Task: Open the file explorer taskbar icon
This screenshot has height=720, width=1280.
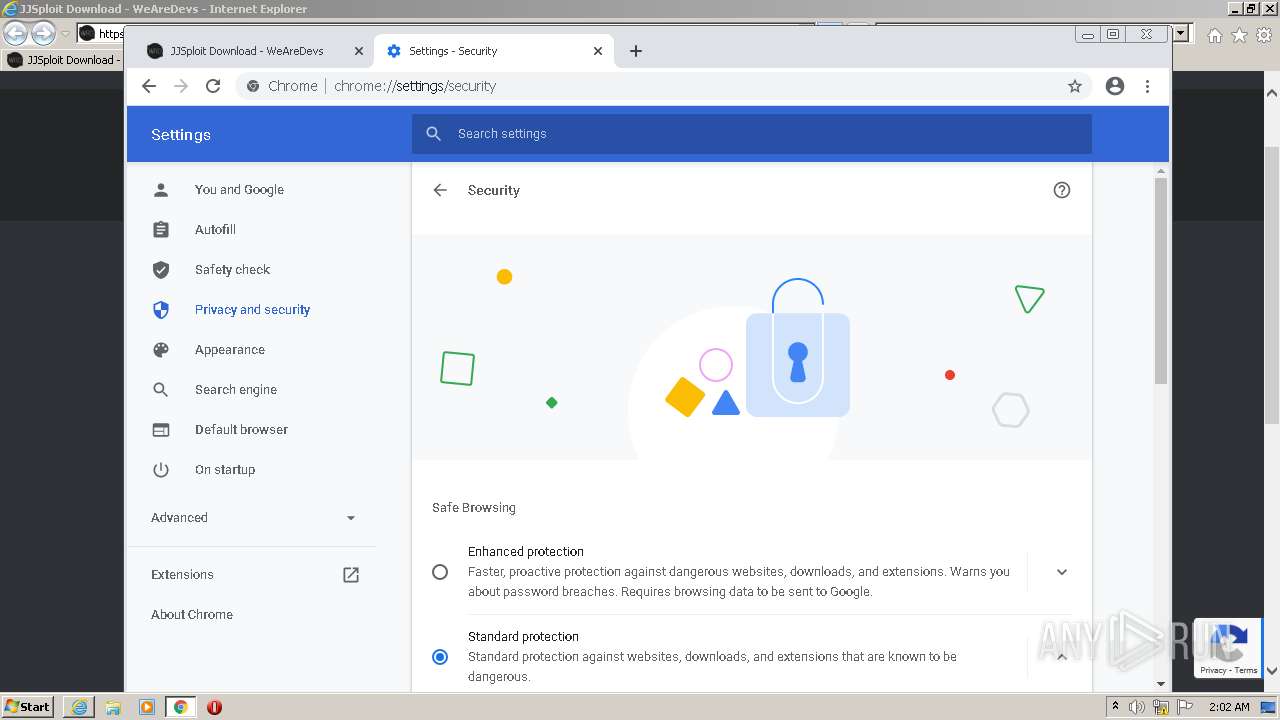Action: 113,707
